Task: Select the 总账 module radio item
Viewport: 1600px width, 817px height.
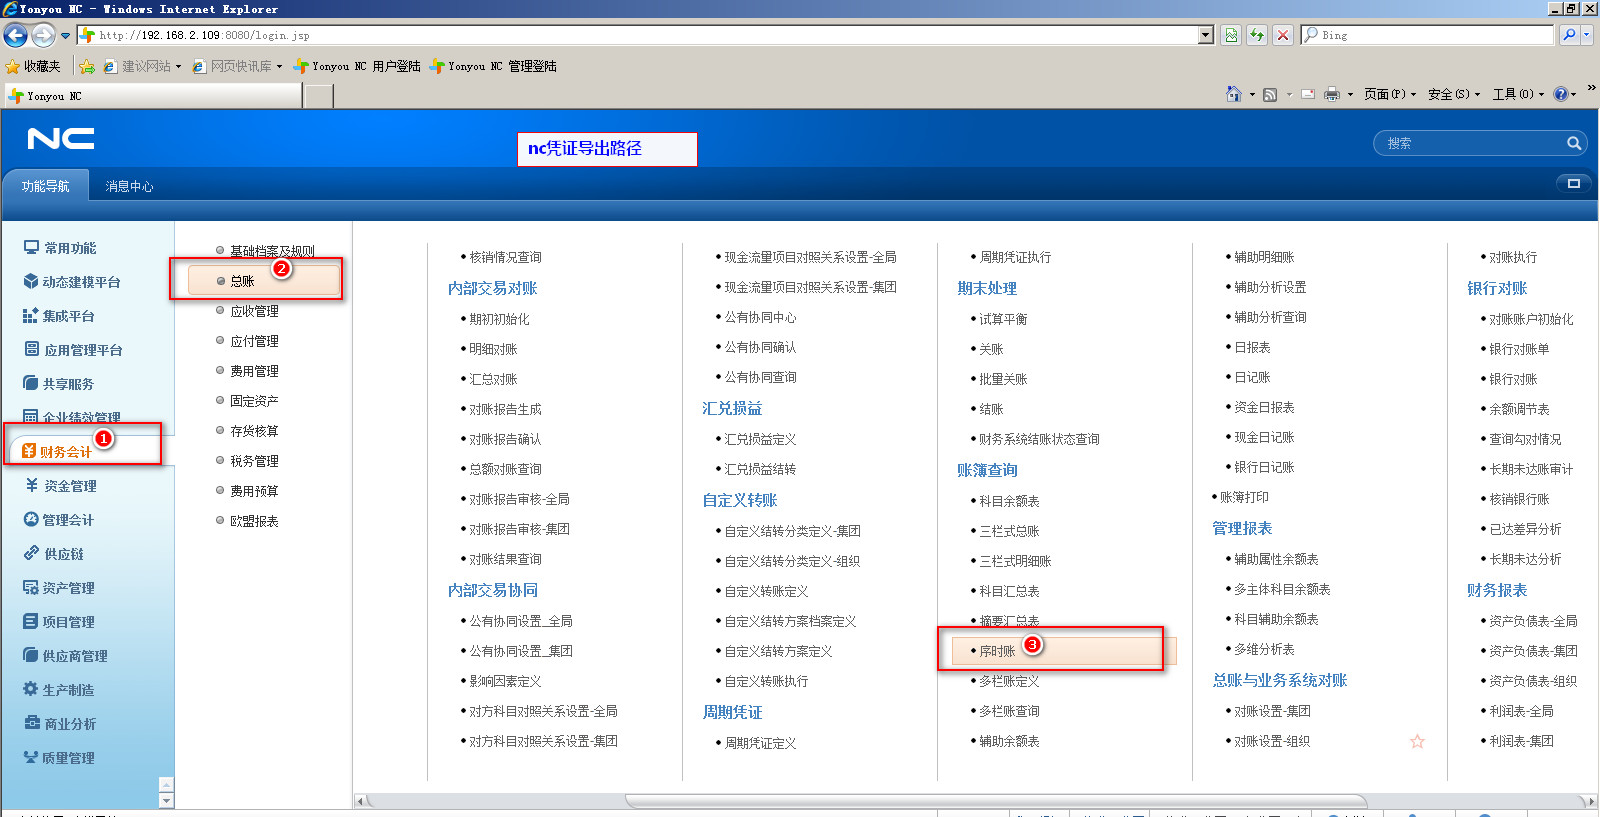Action: 242,282
